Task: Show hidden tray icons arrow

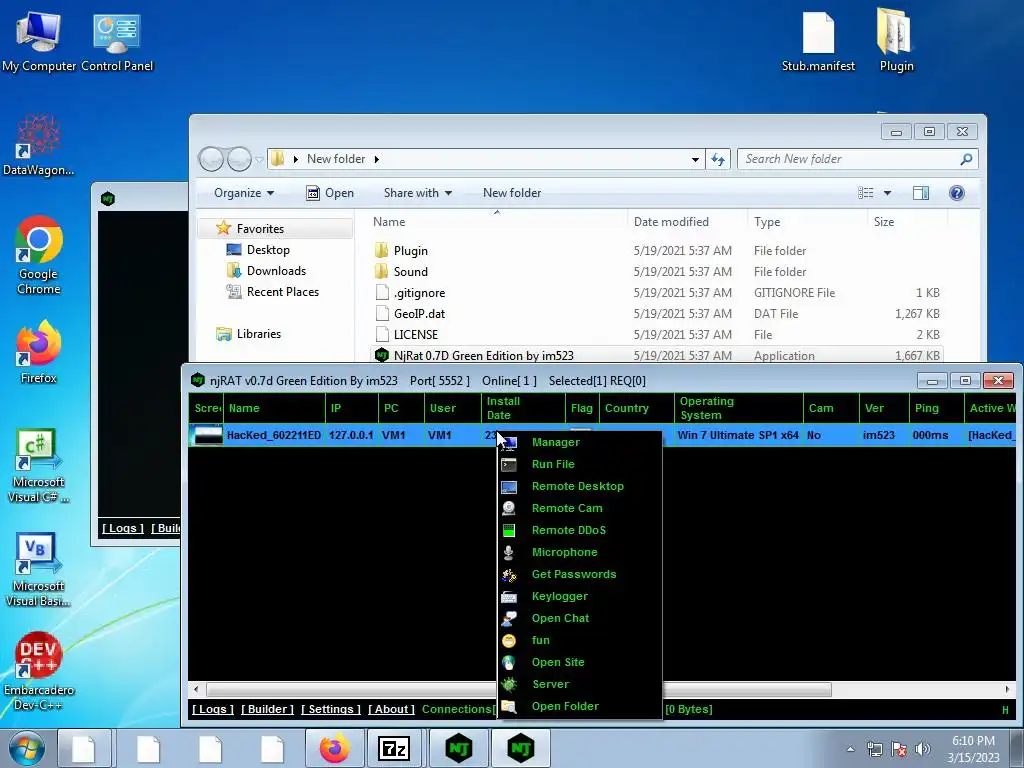Action: tap(850, 749)
